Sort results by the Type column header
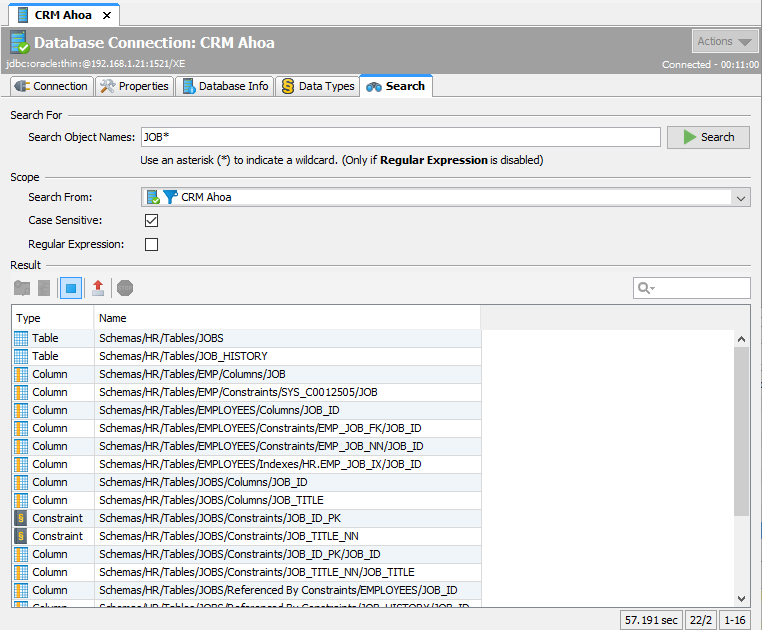 tap(52, 318)
